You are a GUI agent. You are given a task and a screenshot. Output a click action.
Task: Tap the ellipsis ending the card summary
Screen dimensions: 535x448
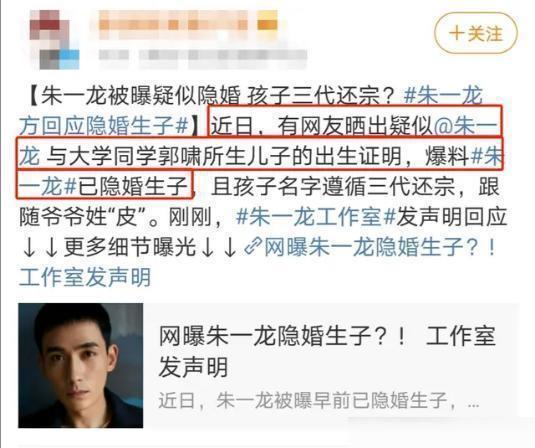click(473, 404)
